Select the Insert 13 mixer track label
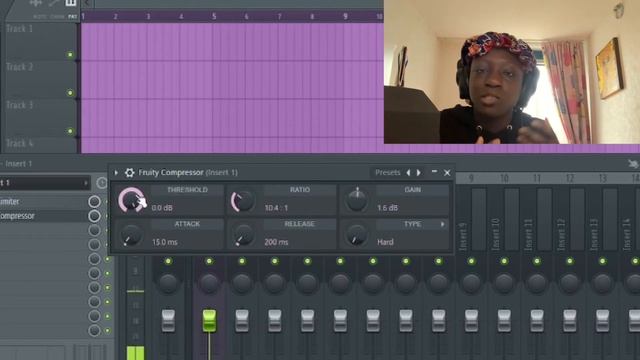Screen dimensions: 640x360 click(594, 235)
